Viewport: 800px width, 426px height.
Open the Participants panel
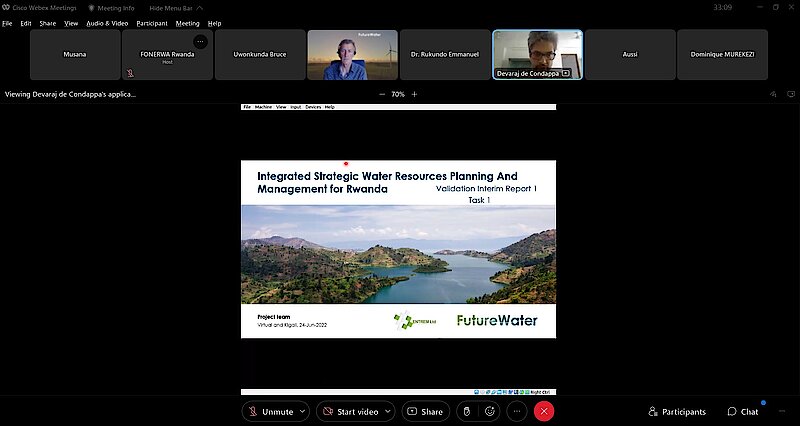677,411
